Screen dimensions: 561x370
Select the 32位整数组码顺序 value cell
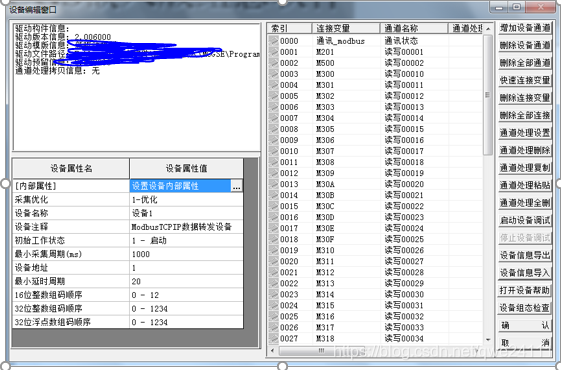(186, 308)
